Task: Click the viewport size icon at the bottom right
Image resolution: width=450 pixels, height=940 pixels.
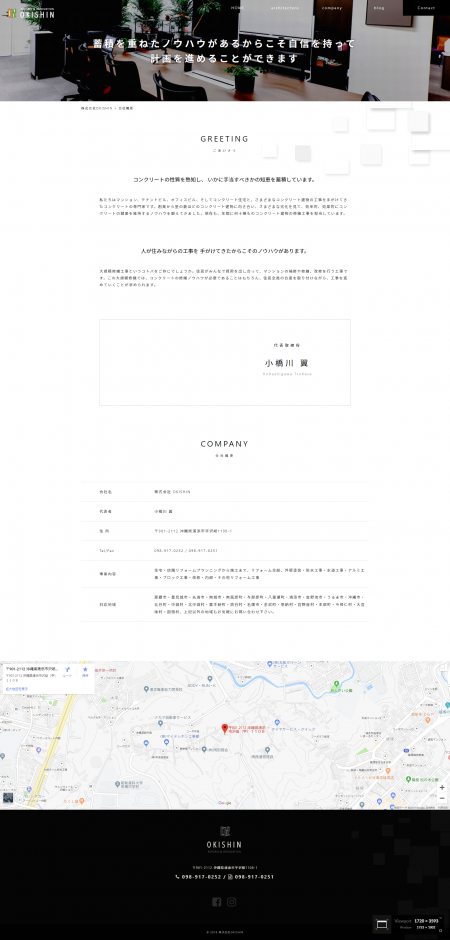Action: click(382, 924)
